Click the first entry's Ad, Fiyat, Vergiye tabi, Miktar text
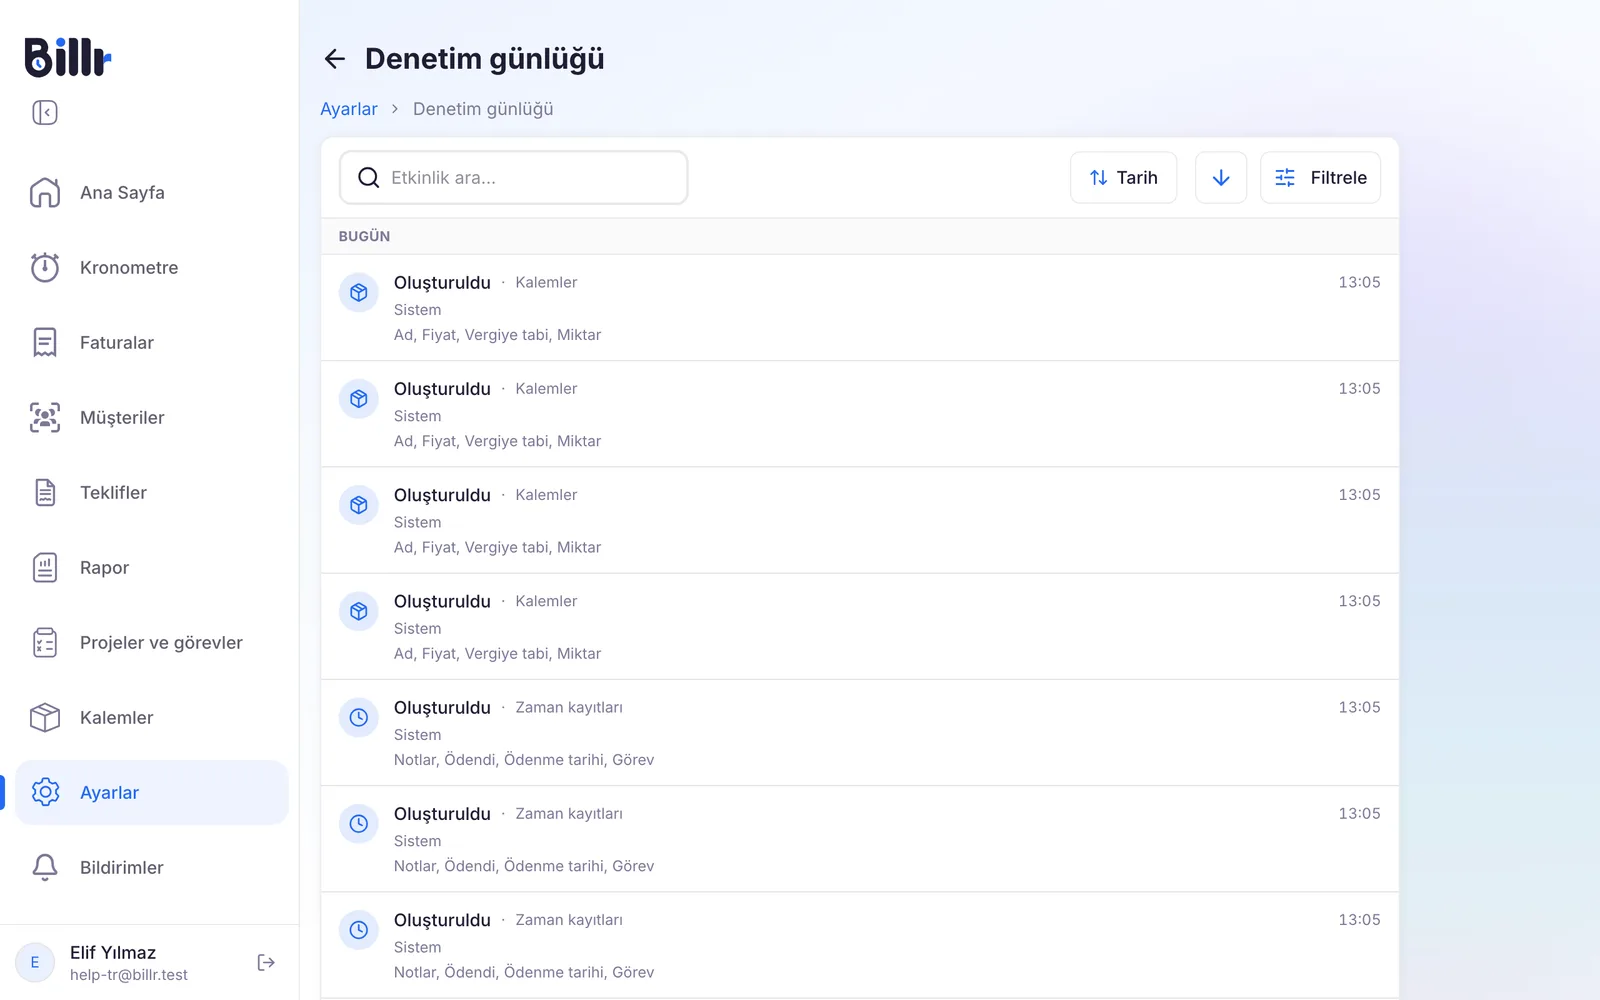Screen dimensions: 1600x1000 pyautogui.click(x=497, y=335)
